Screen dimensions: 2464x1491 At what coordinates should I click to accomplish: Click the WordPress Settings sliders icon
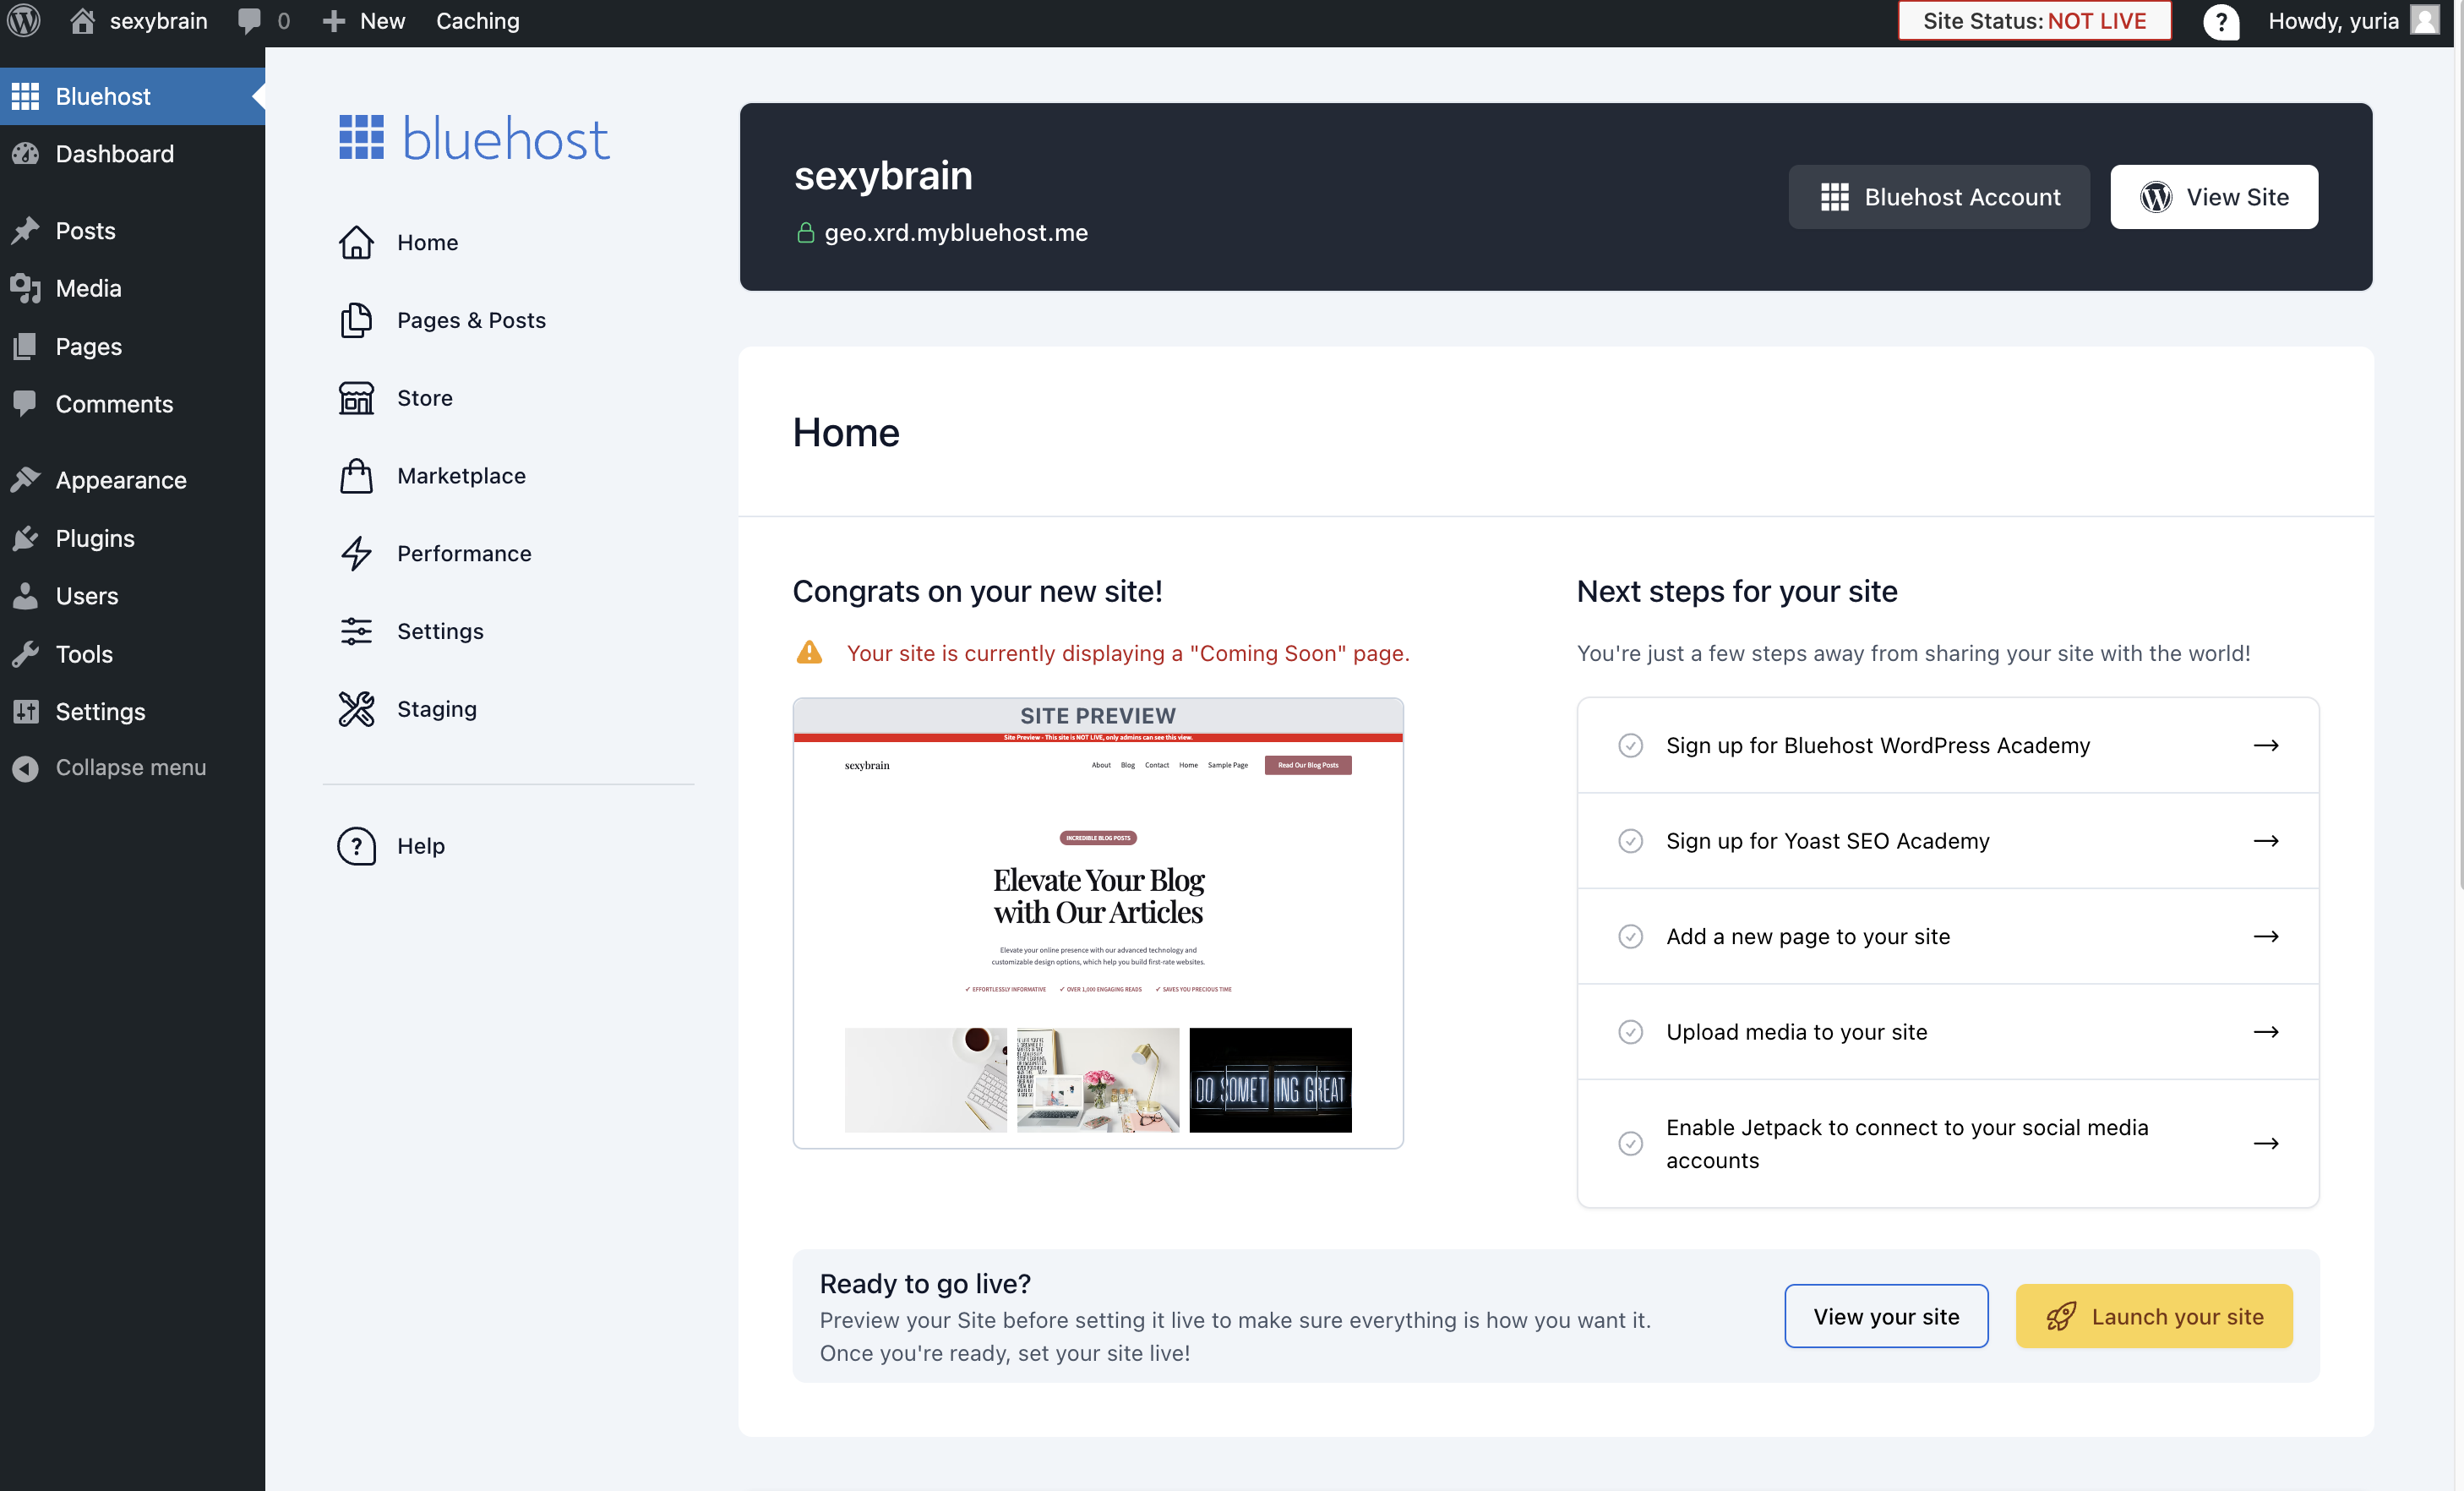pyautogui.click(x=25, y=711)
